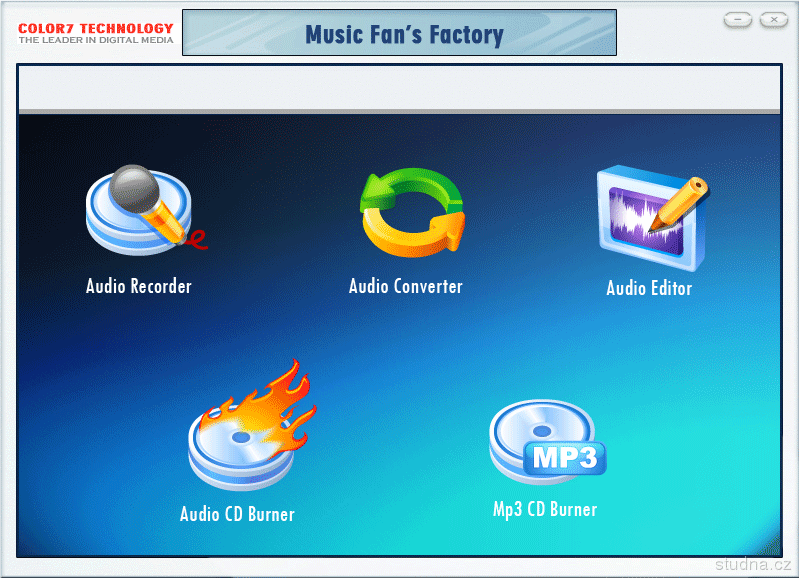Open the Mp3 CD Burner disc icon

point(548,442)
